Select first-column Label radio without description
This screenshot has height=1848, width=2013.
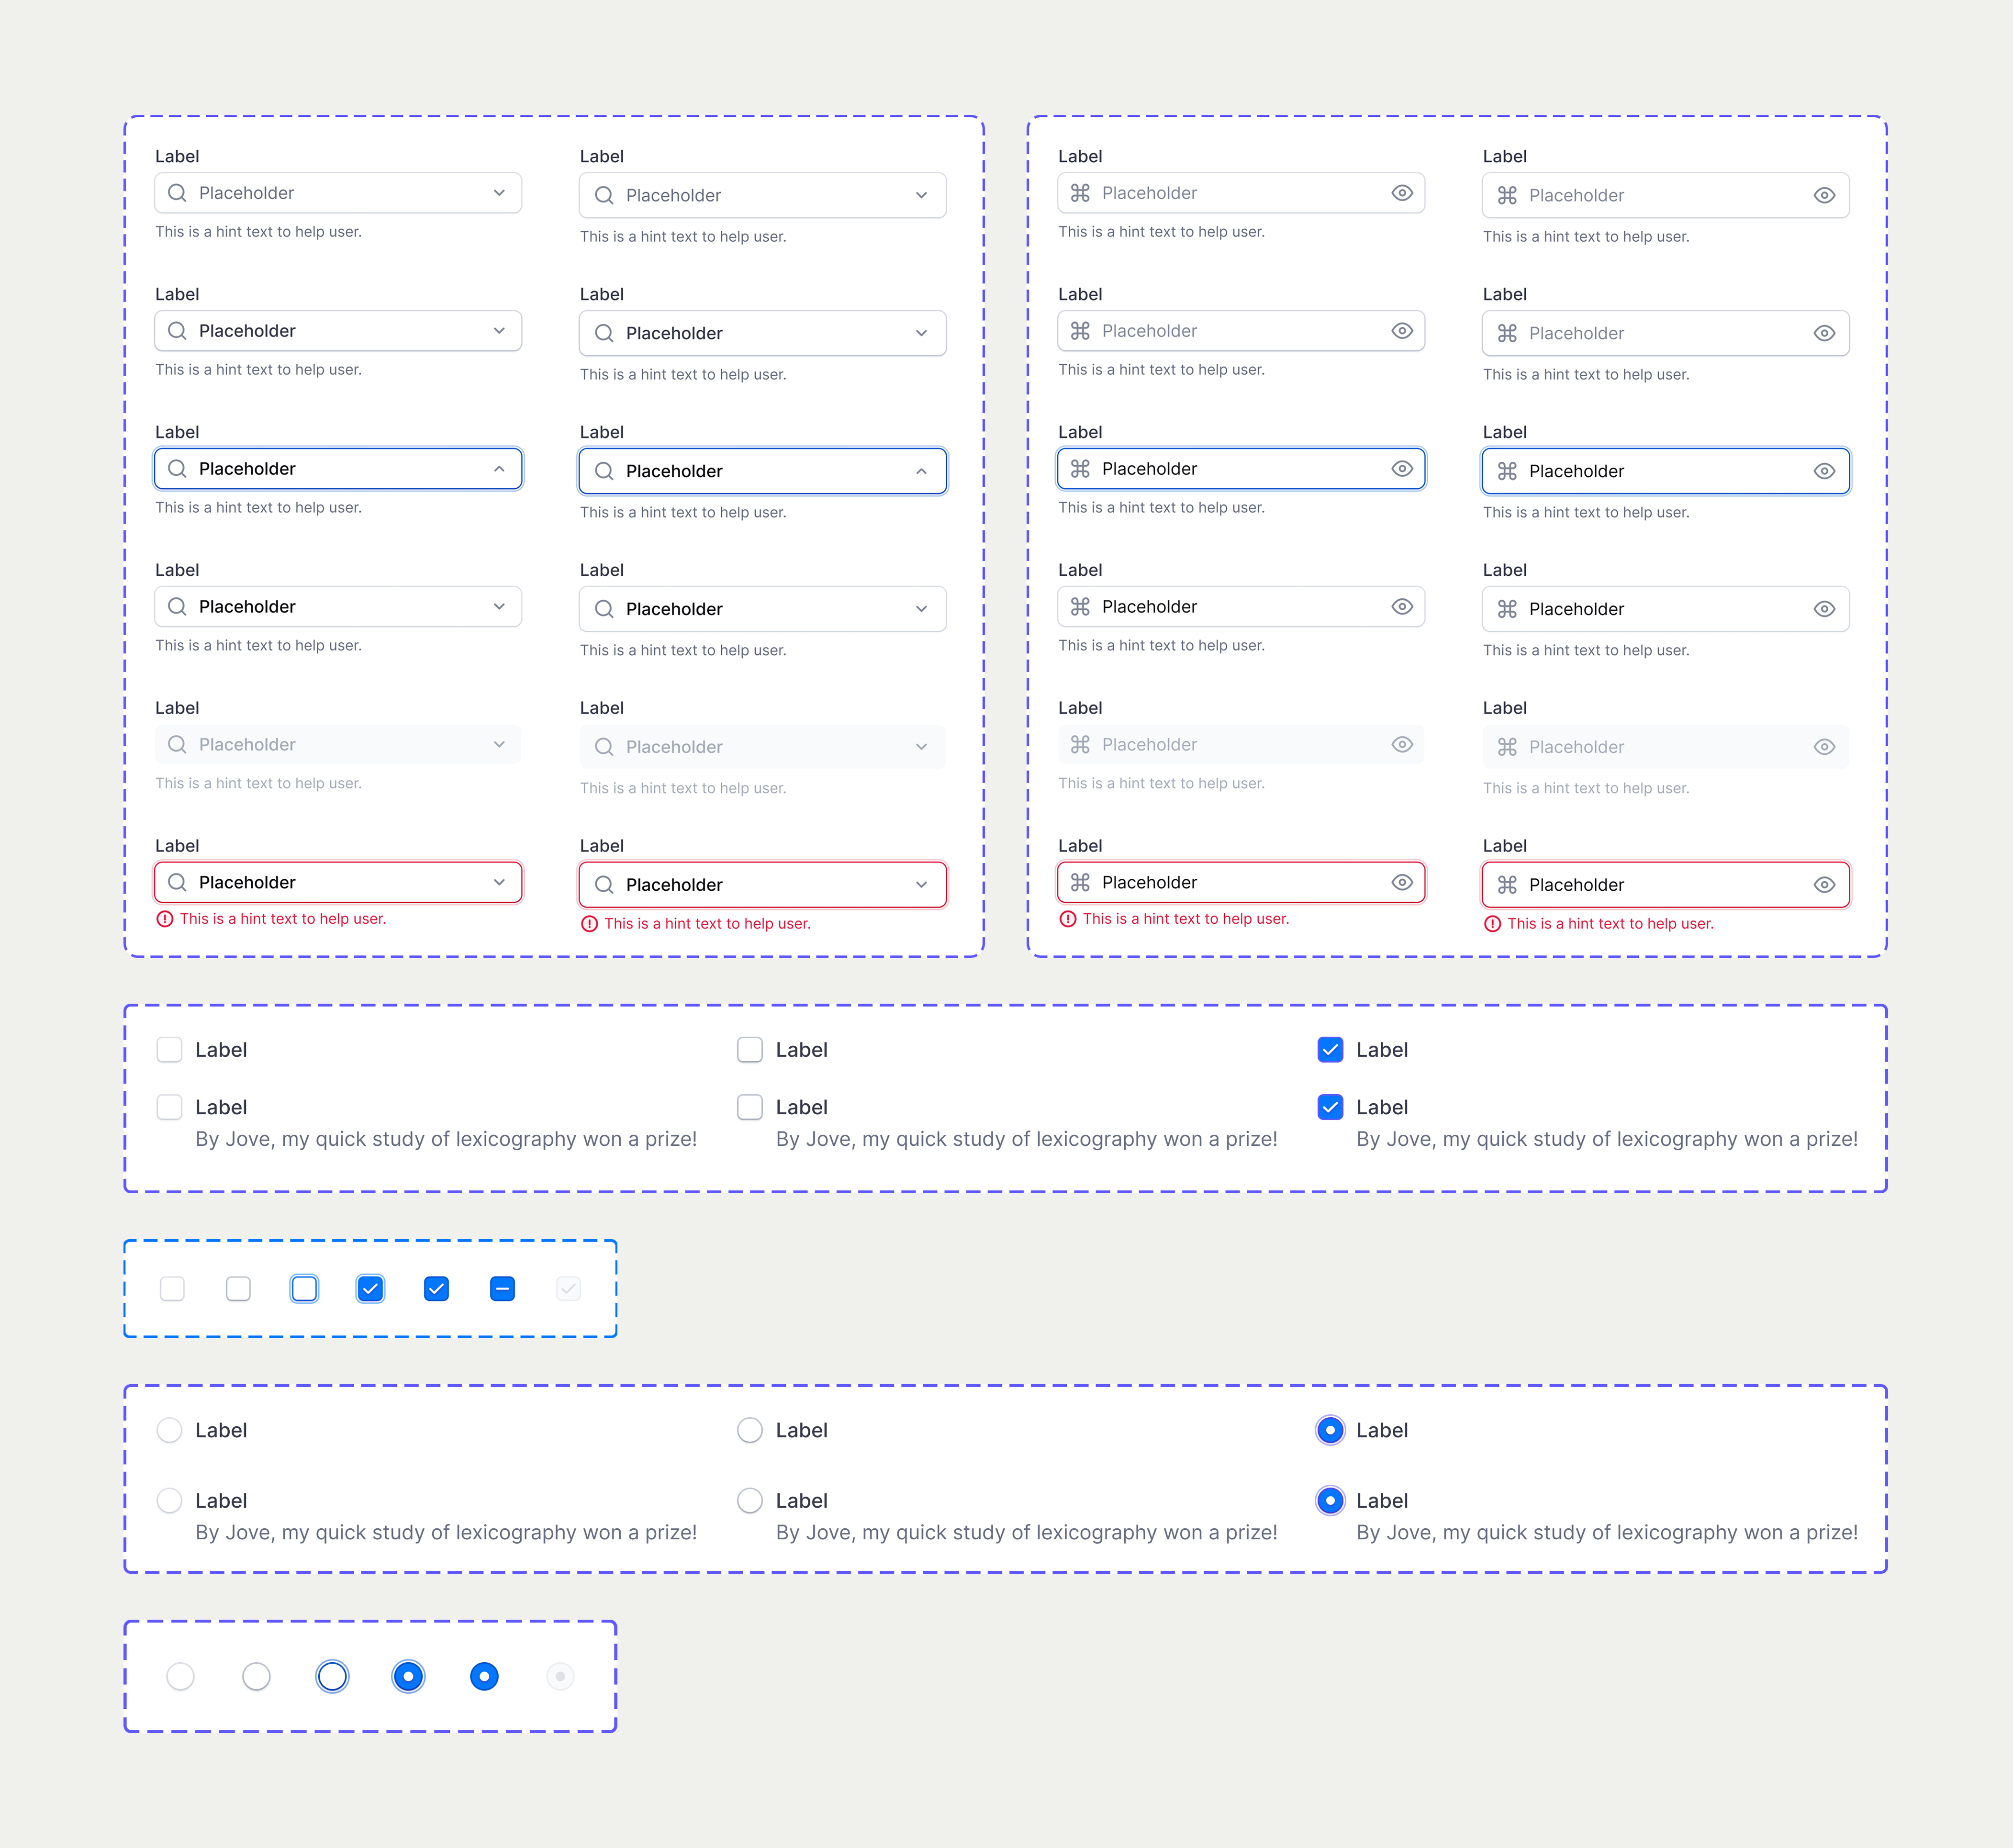pyautogui.click(x=169, y=1430)
